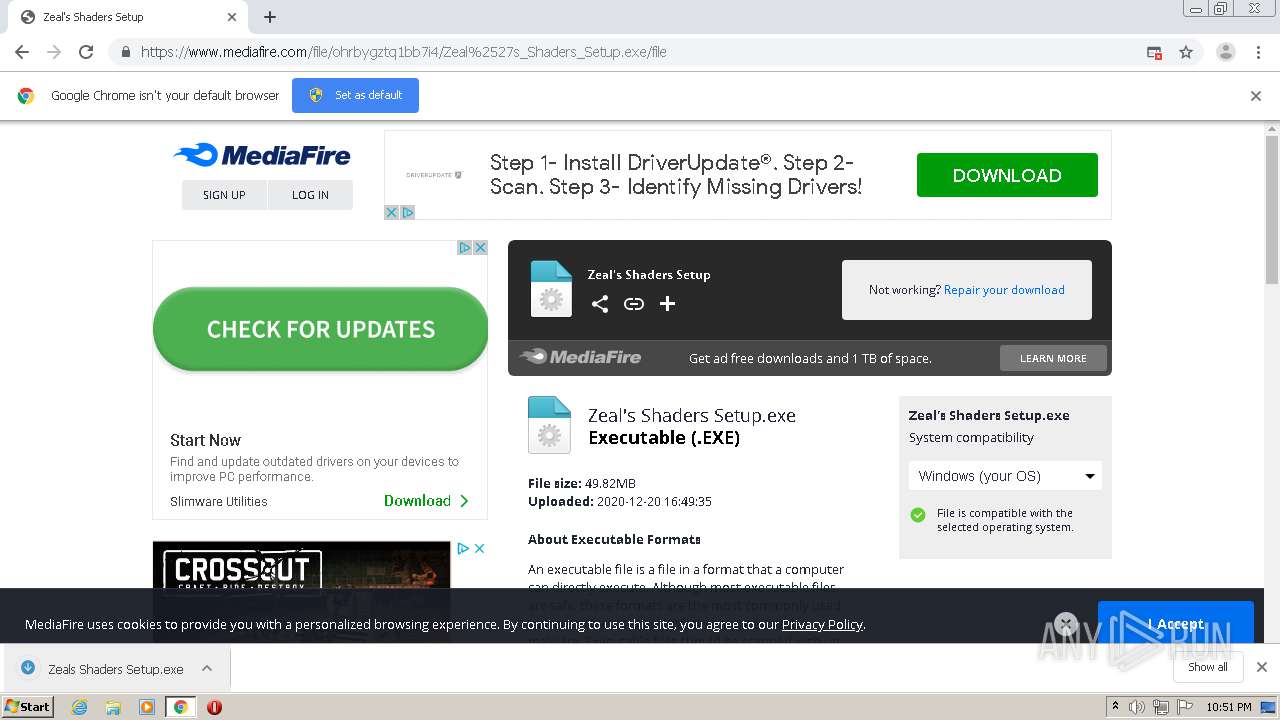Open media player from taskbar
This screenshot has height=720, width=1280.
147,707
